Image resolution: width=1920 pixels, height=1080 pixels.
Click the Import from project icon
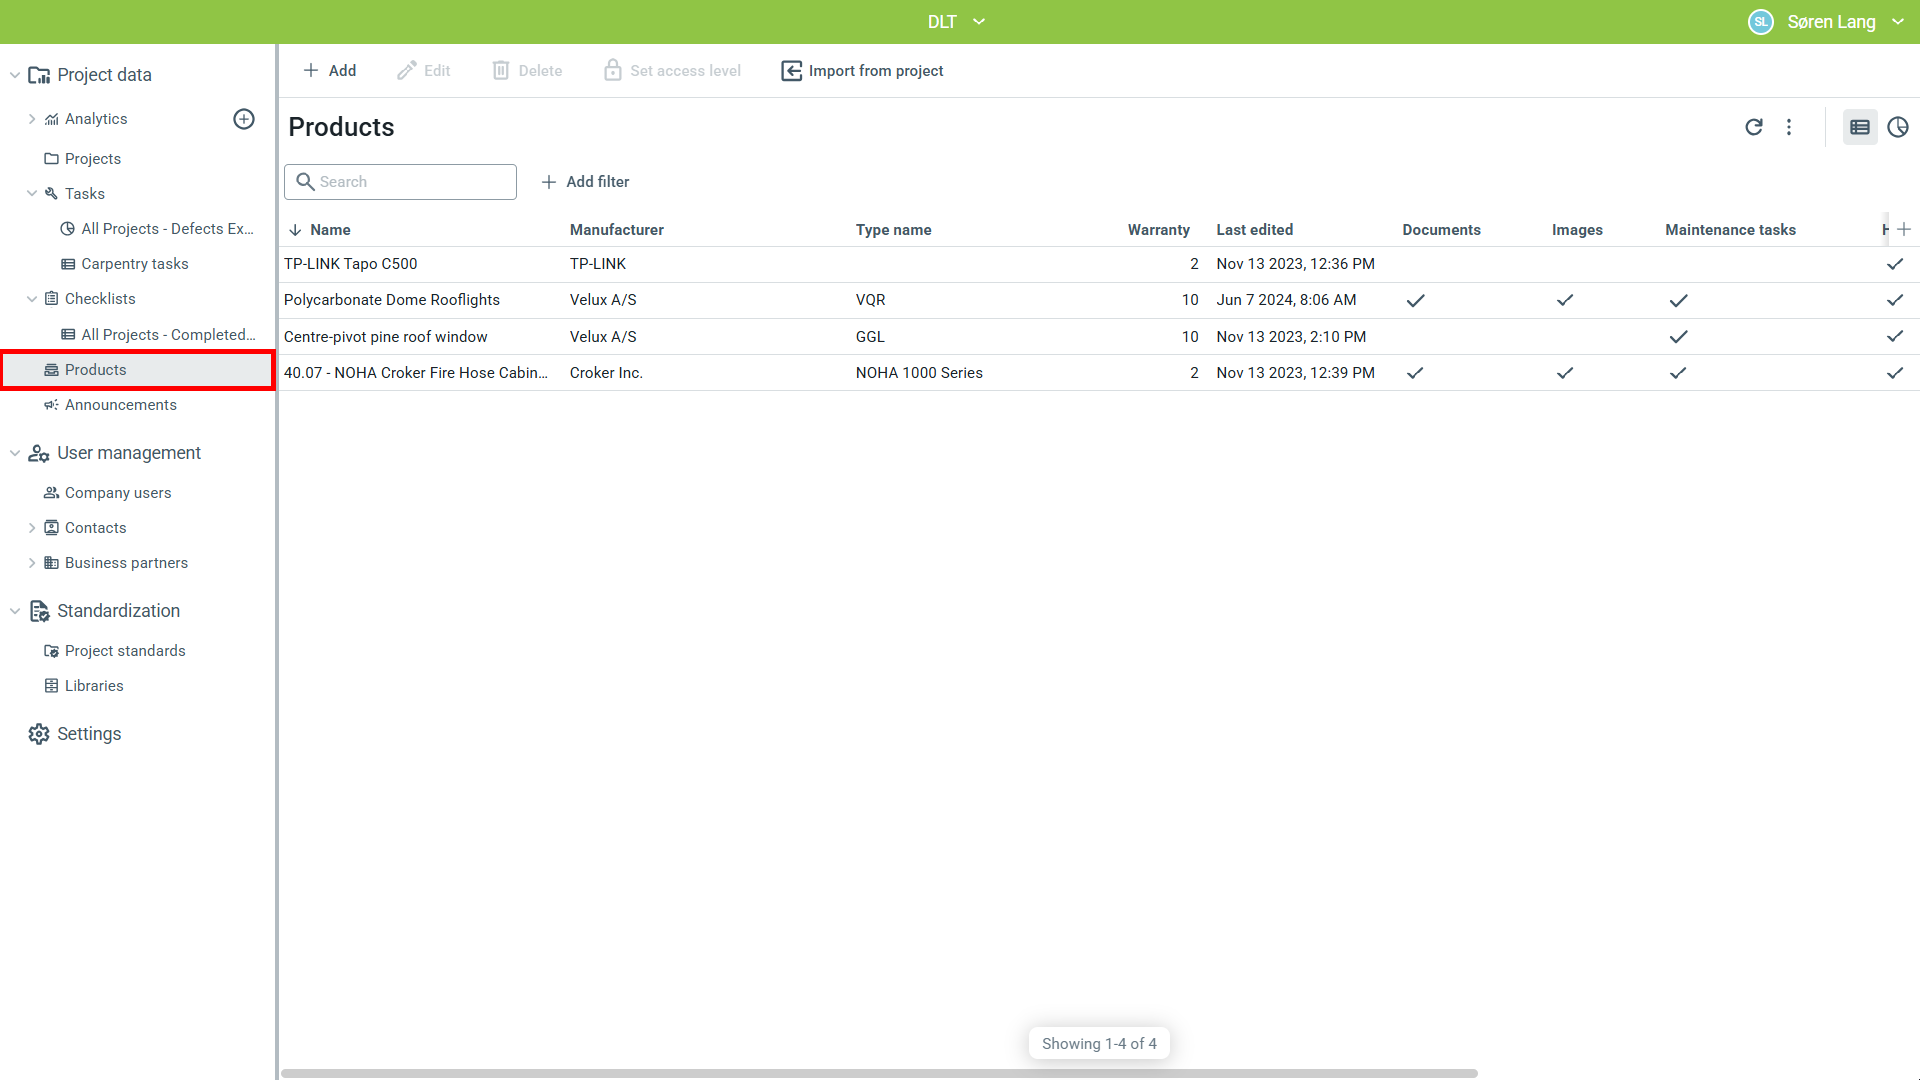[x=791, y=71]
